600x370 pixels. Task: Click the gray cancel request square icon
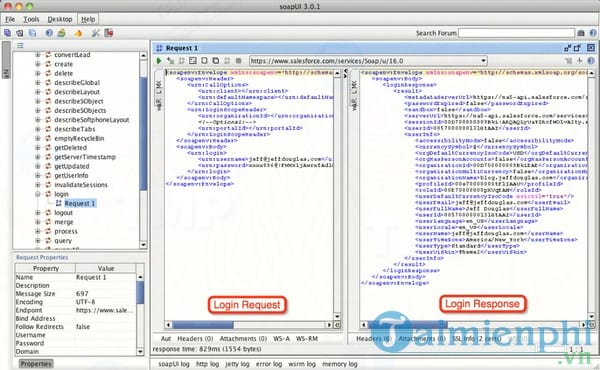point(238,60)
